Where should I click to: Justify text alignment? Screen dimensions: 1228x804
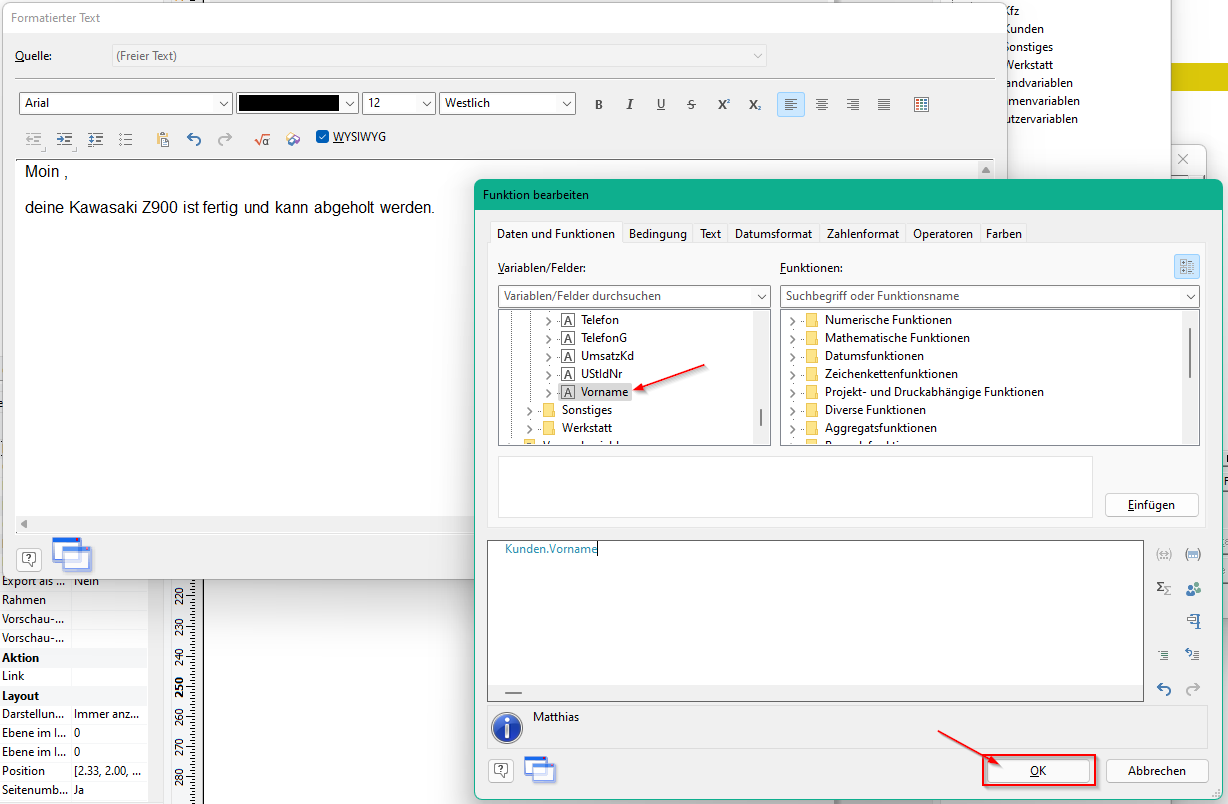(x=884, y=104)
